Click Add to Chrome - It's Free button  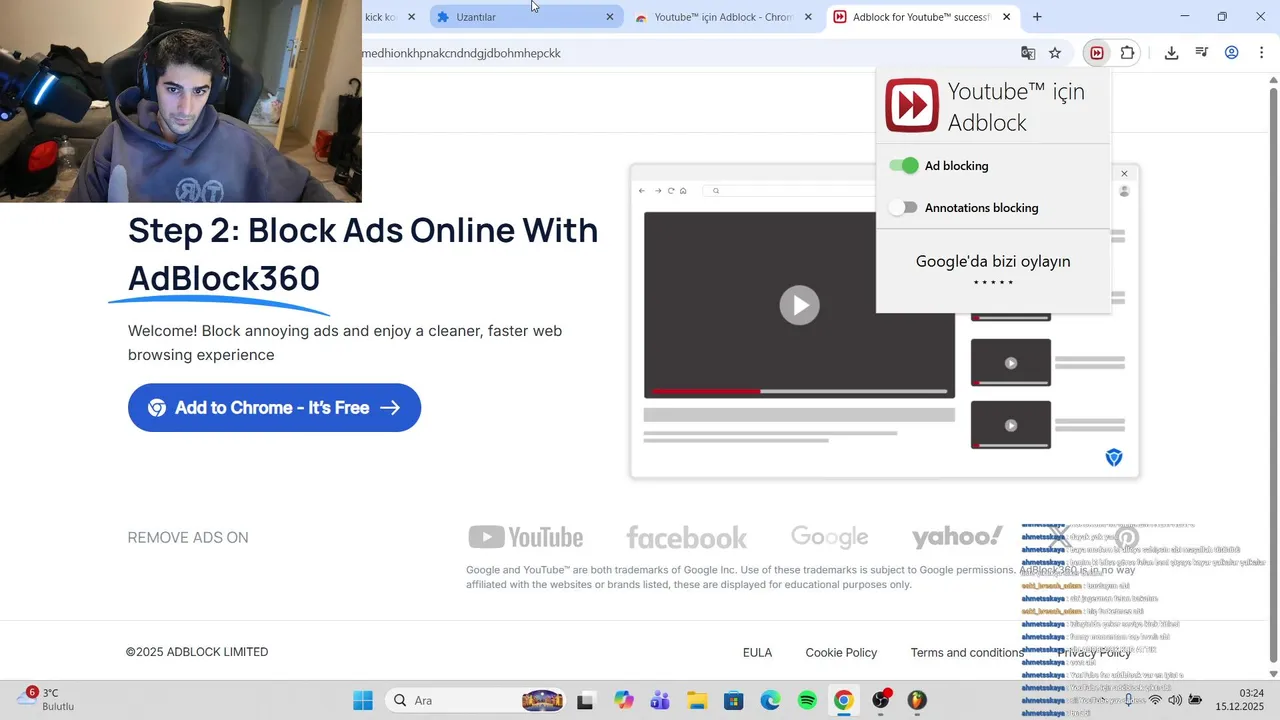pyautogui.click(x=274, y=408)
